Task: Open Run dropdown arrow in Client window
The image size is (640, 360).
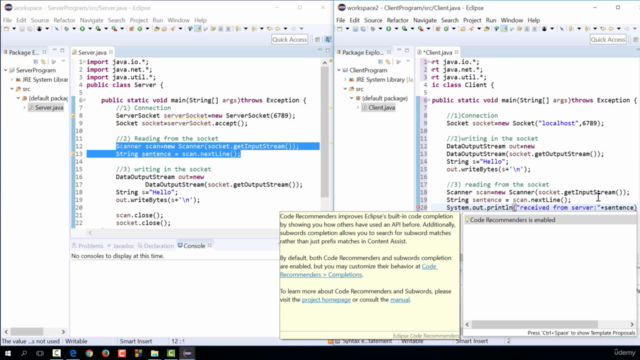Action: (396, 29)
